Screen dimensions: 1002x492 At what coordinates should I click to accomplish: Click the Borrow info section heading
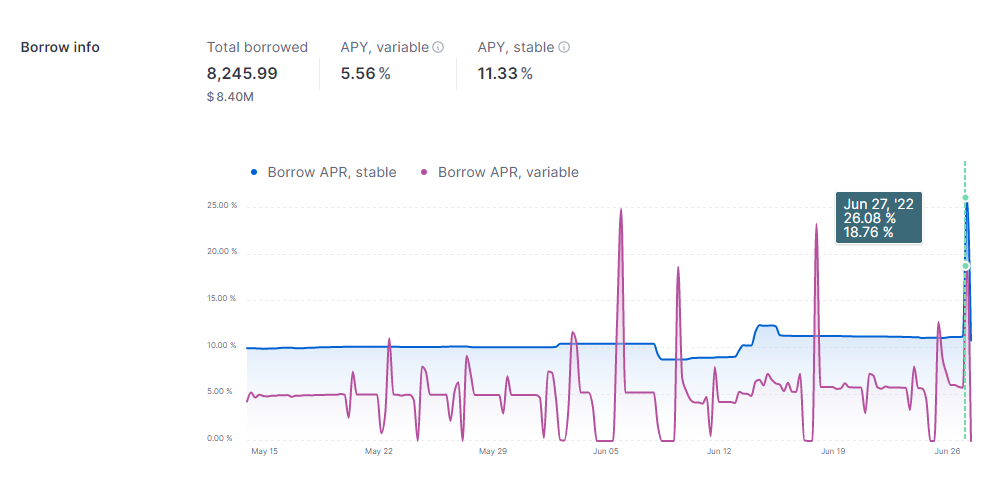pyautogui.click(x=60, y=47)
